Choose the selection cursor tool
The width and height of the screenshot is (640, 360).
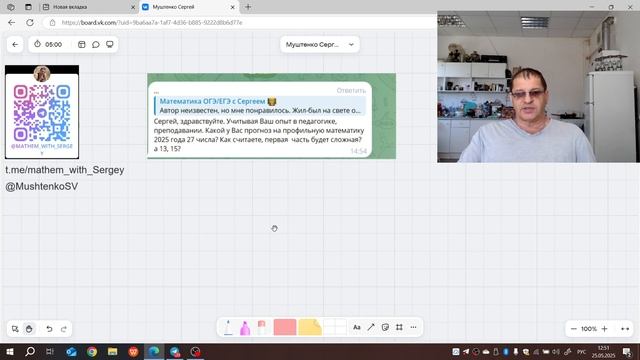pyautogui.click(x=15, y=329)
